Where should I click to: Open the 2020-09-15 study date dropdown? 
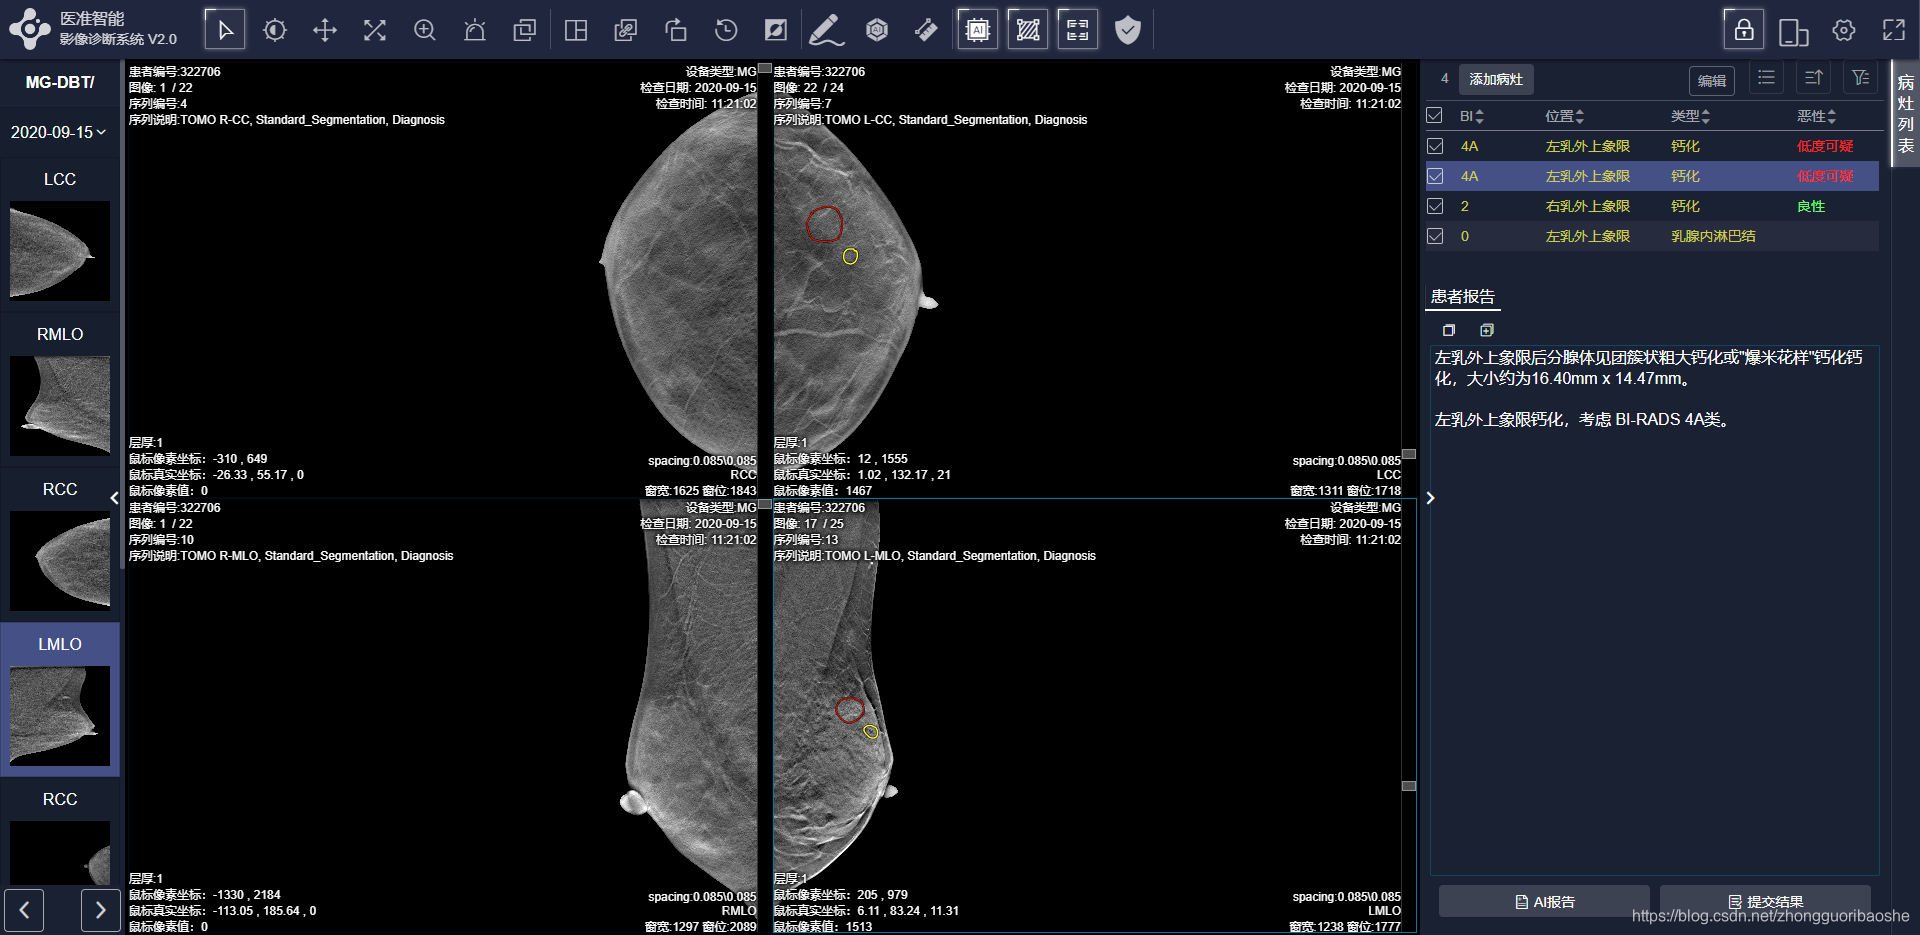[x=59, y=132]
